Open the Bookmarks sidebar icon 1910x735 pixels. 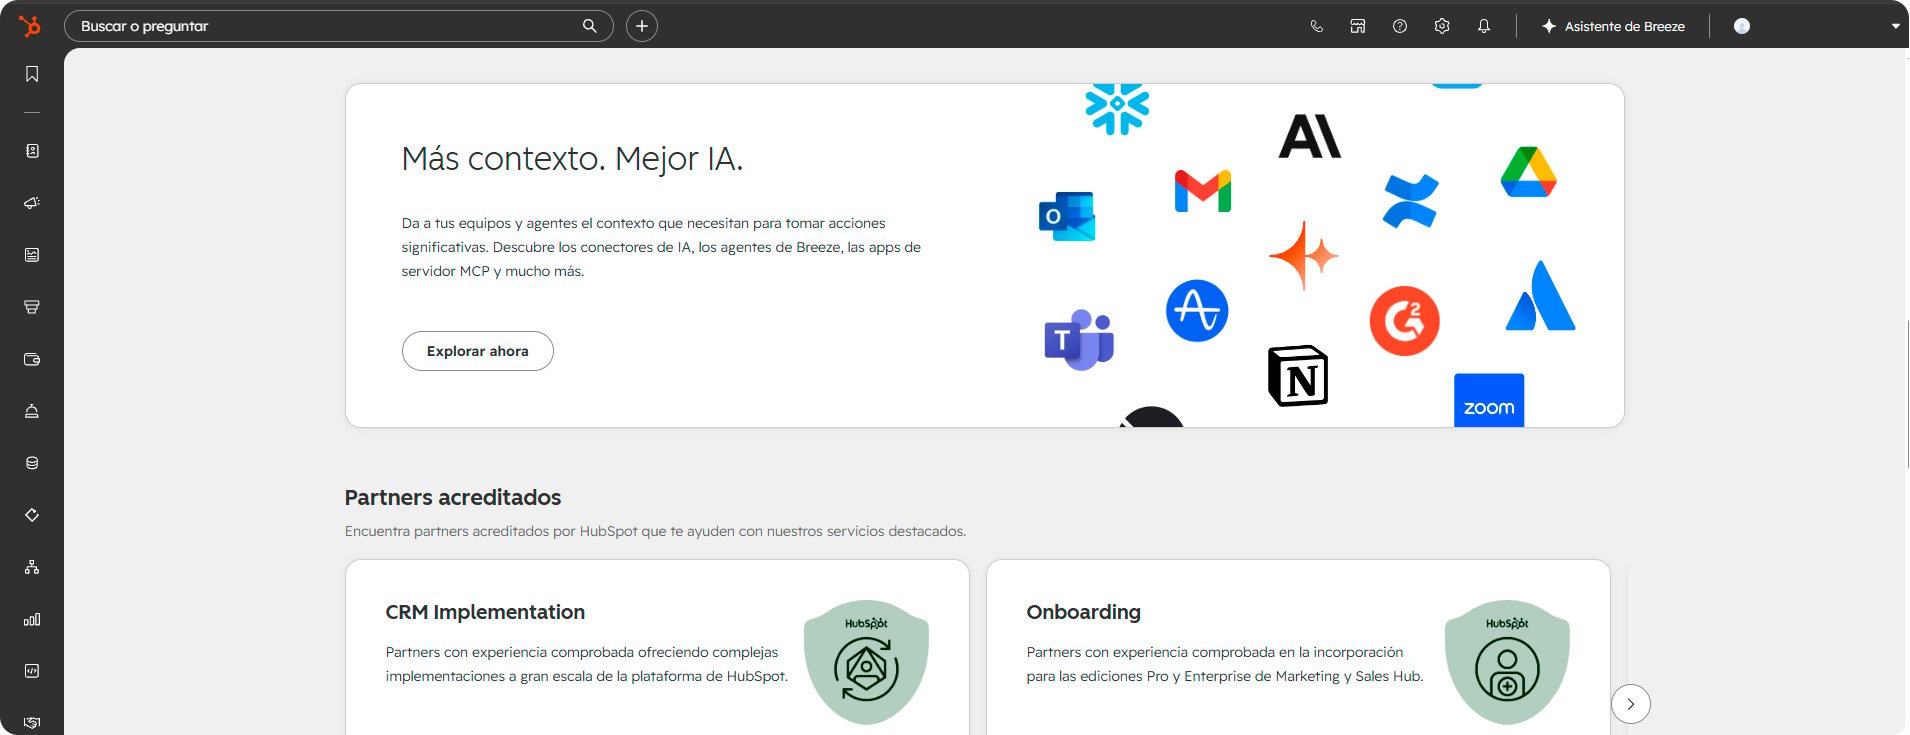point(32,74)
